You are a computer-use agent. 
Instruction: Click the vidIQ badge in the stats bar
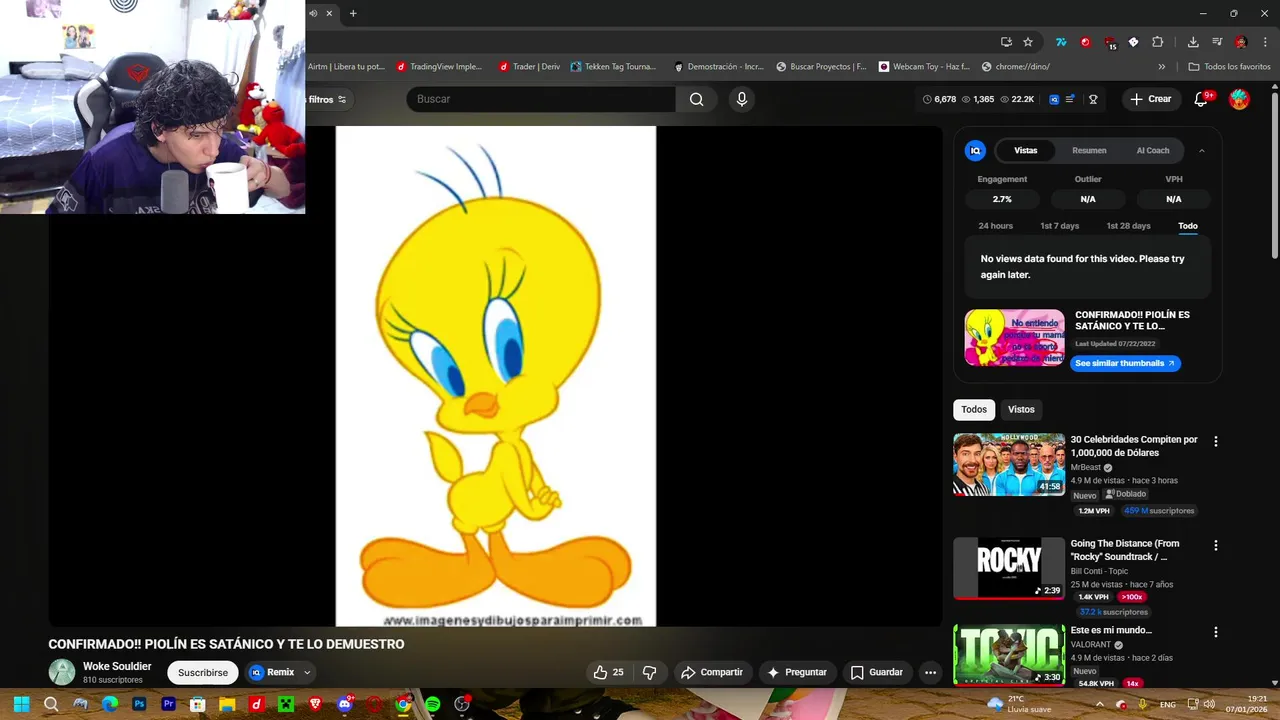[x=1054, y=99]
